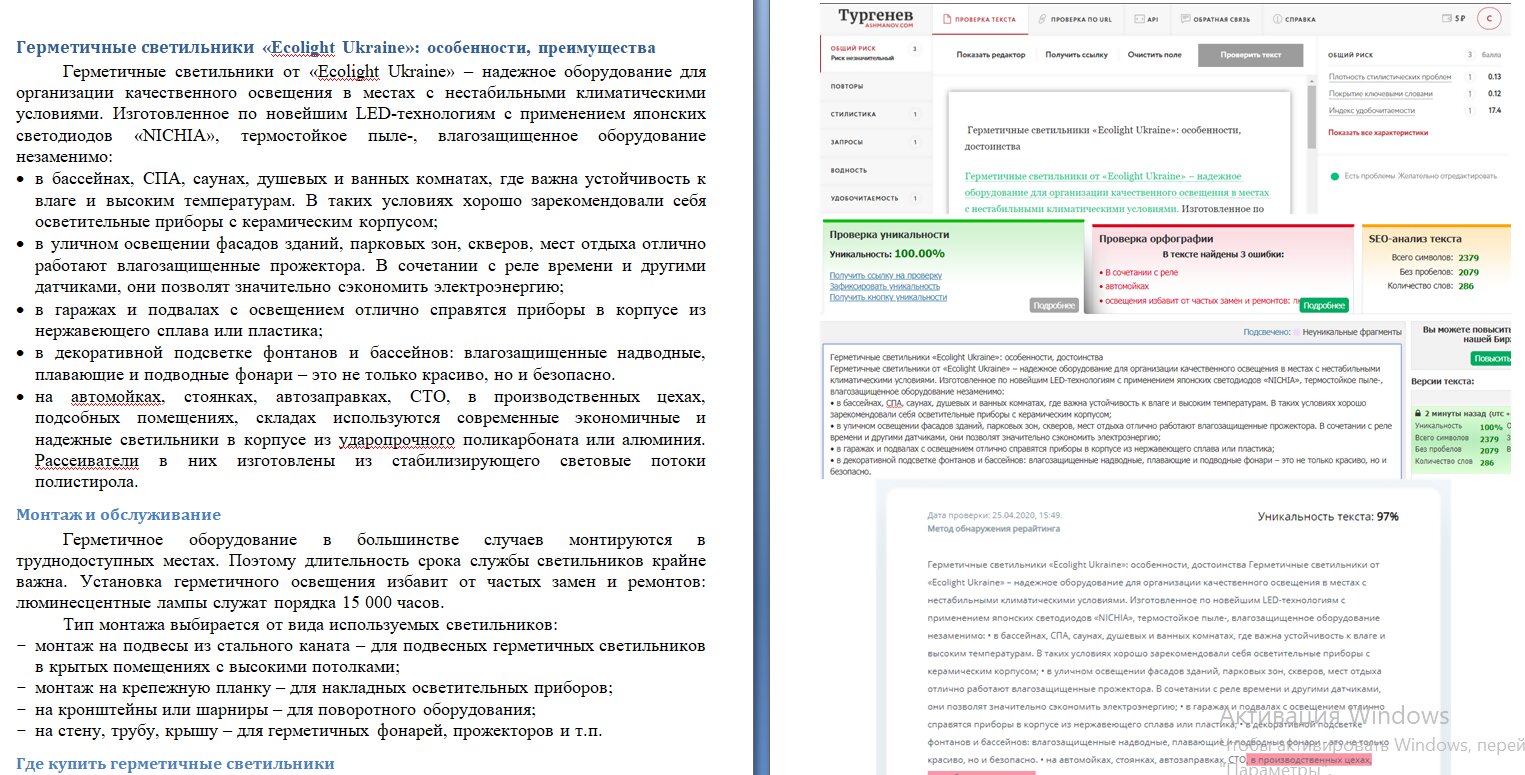The width and height of the screenshot is (1525, 775).
Task: Click 'Получить ссылку на проверку' link
Action: pos(885,274)
